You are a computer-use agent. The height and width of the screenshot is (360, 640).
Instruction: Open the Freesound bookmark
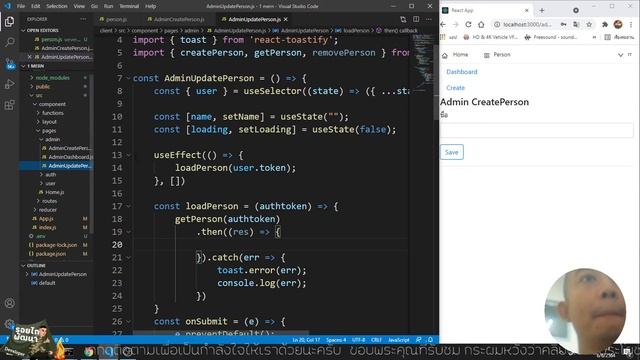tap(551, 37)
